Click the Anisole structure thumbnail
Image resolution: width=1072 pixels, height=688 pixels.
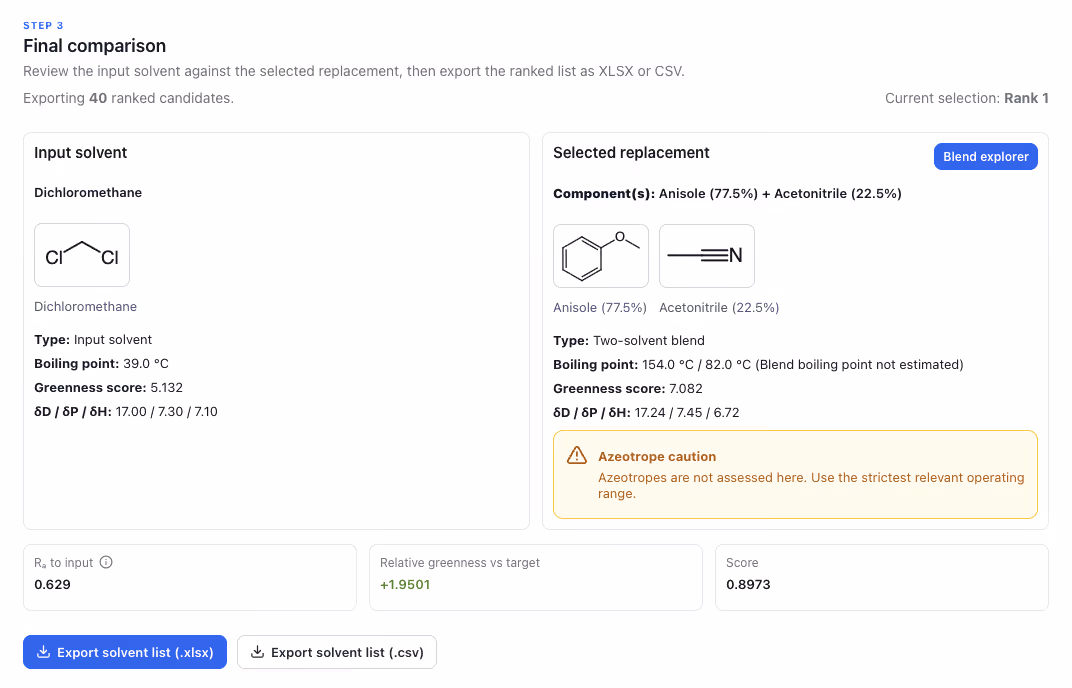[601, 256]
